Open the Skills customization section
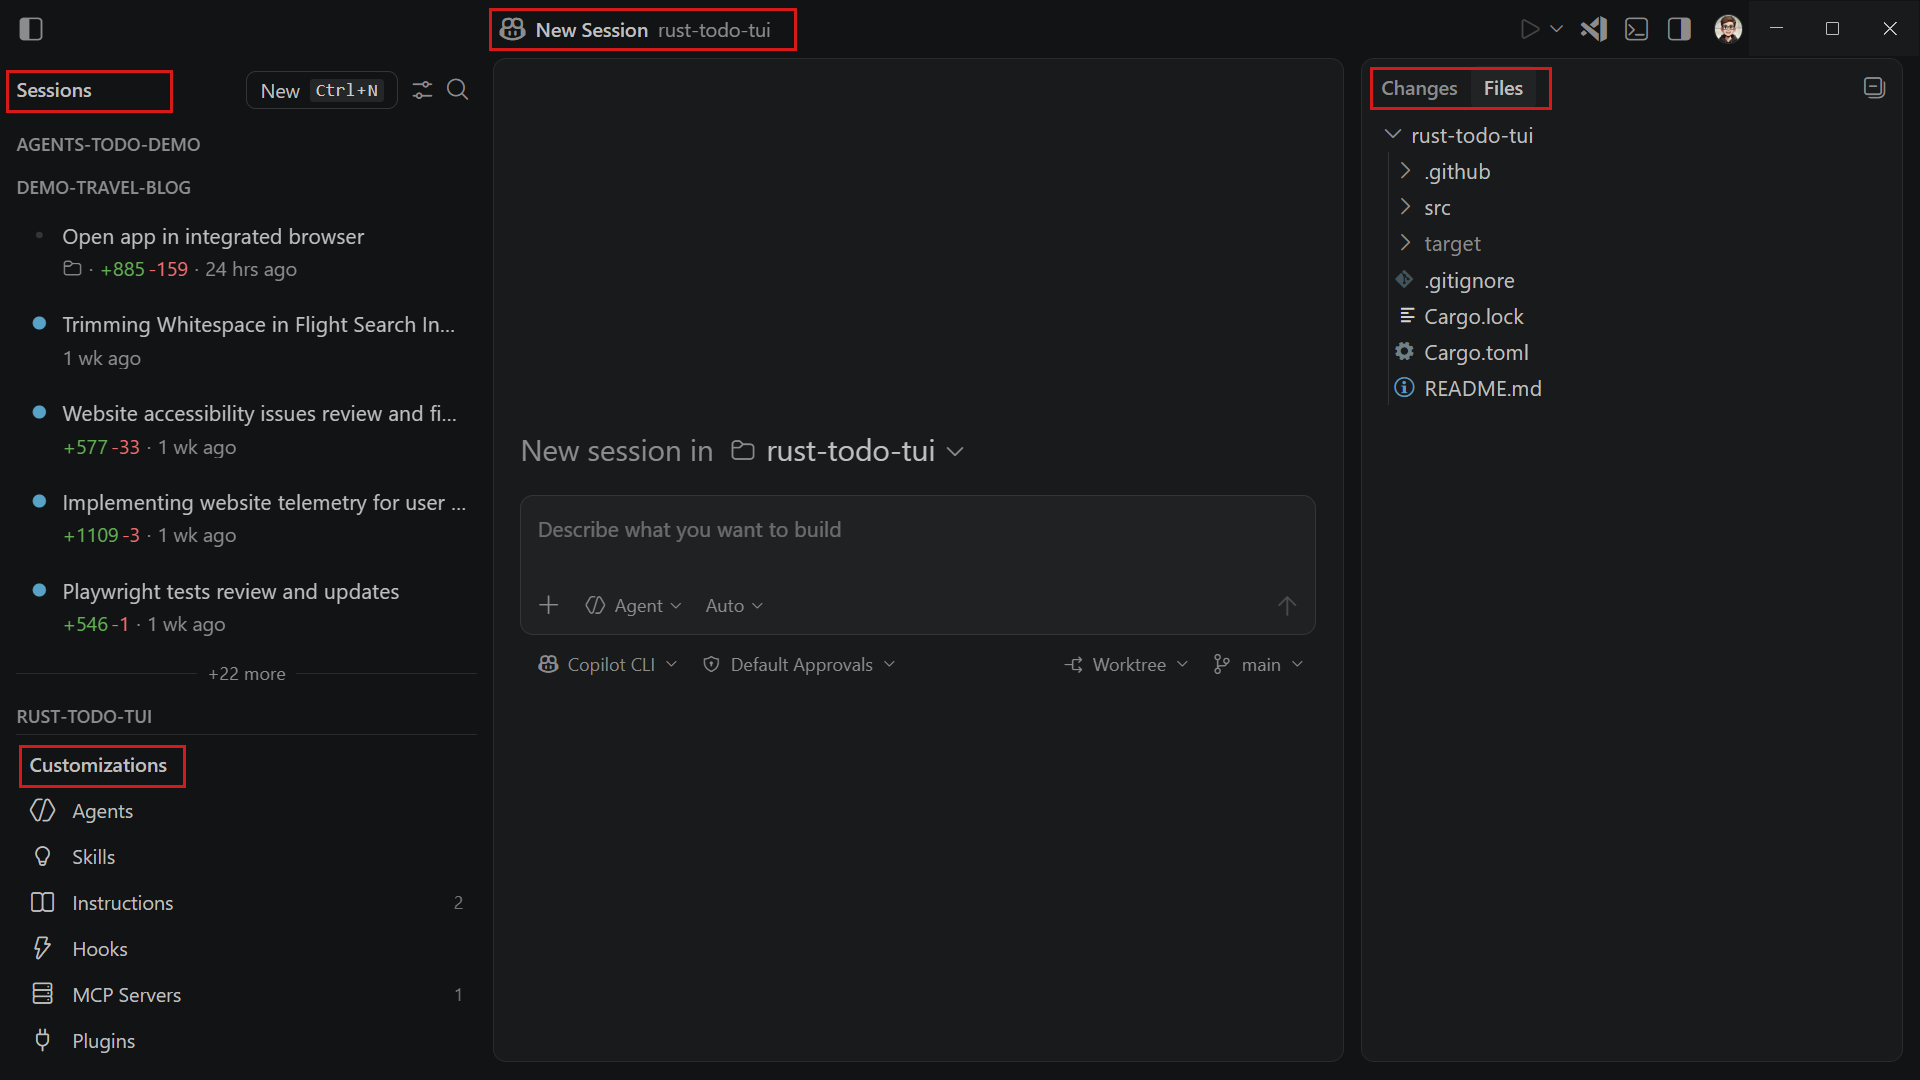1920x1080 pixels. pos(92,857)
